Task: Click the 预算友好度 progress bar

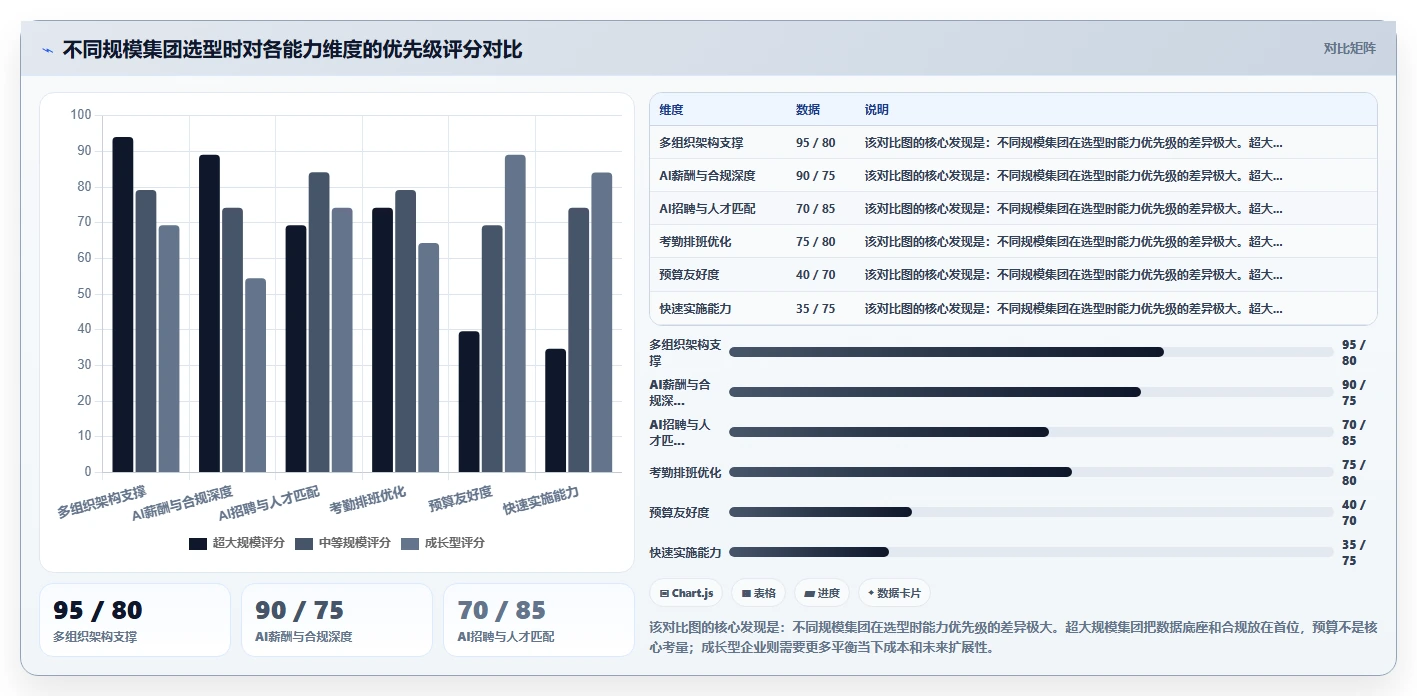Action: (1031, 512)
